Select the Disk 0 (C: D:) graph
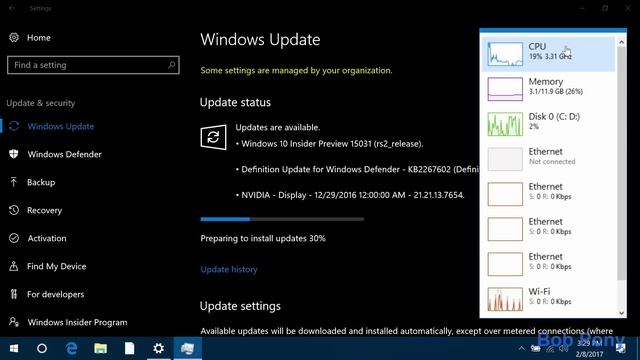The width and height of the screenshot is (640, 360). [505, 124]
